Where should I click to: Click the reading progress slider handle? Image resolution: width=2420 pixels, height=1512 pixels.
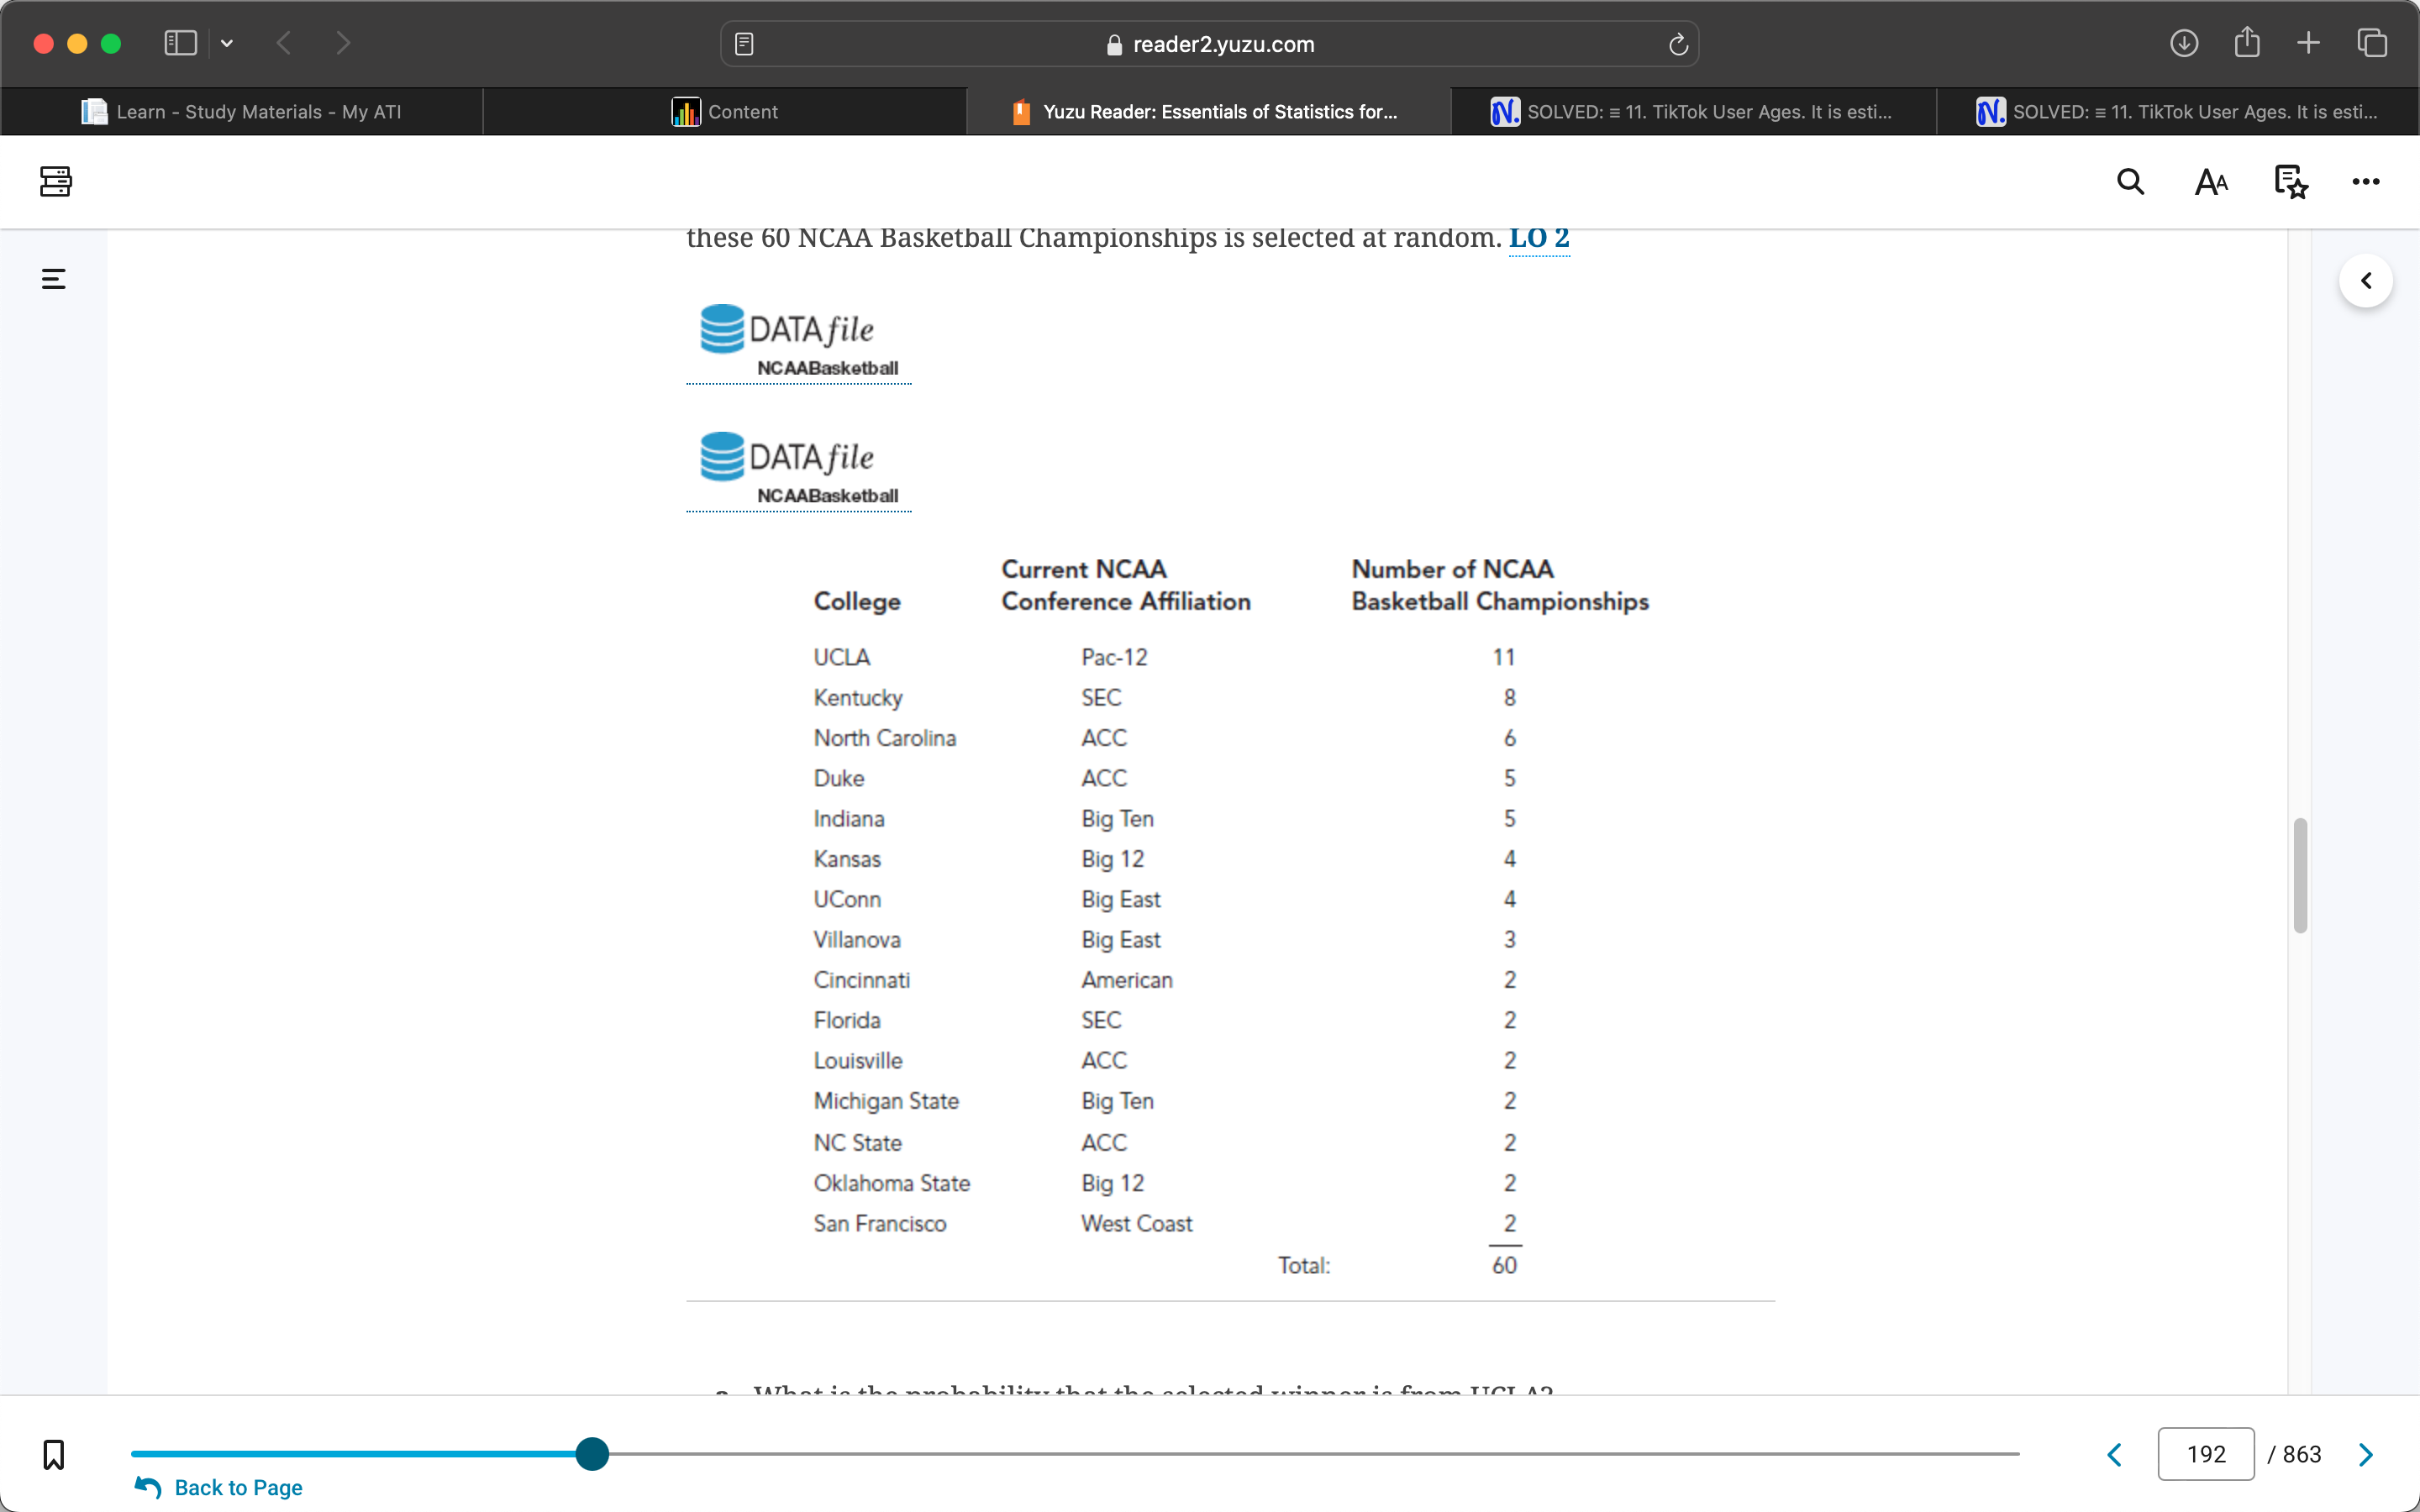[592, 1454]
